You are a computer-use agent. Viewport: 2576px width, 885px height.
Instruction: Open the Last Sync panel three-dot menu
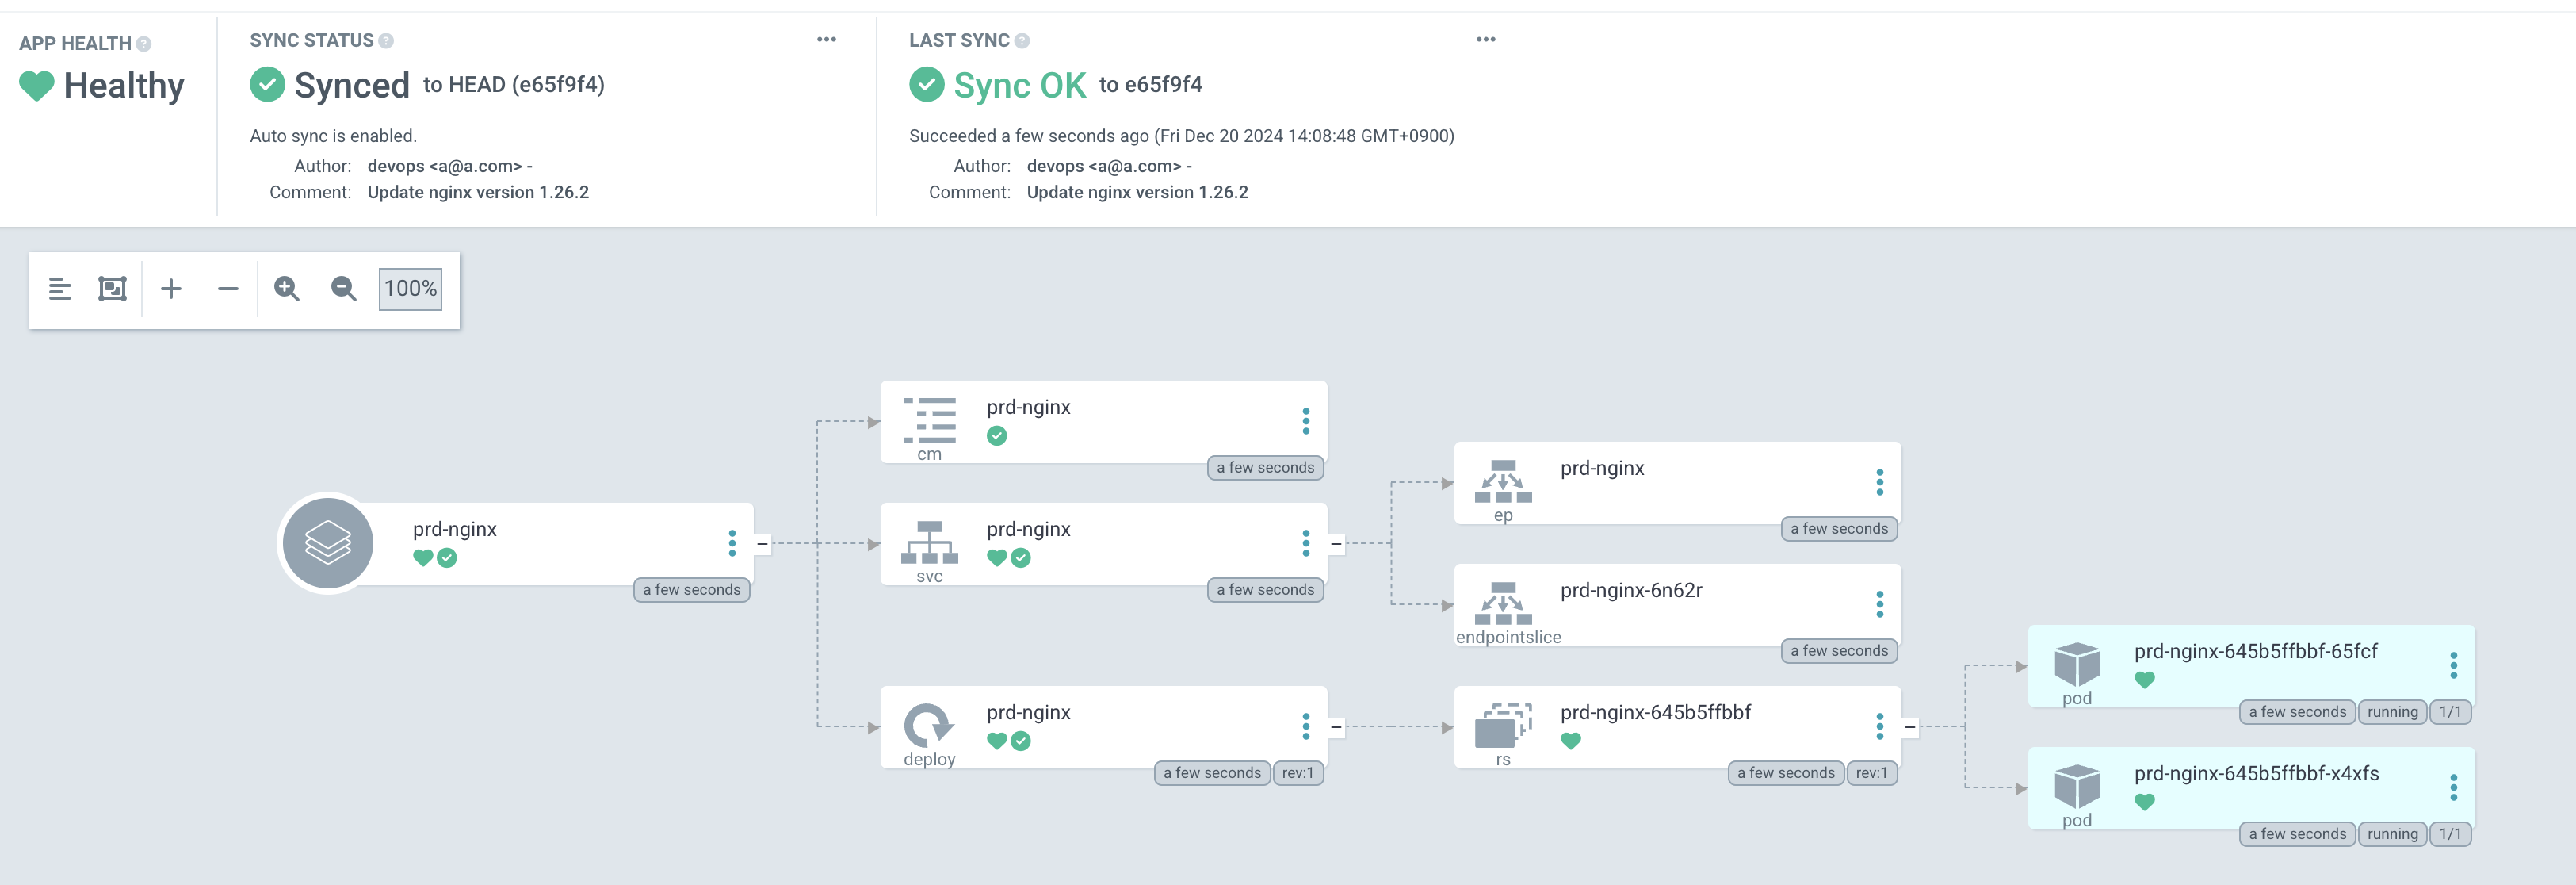1486,40
